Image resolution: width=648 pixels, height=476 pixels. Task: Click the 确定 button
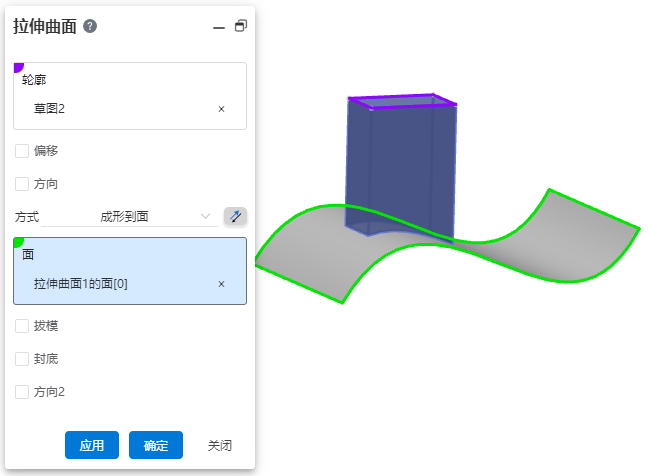point(156,445)
